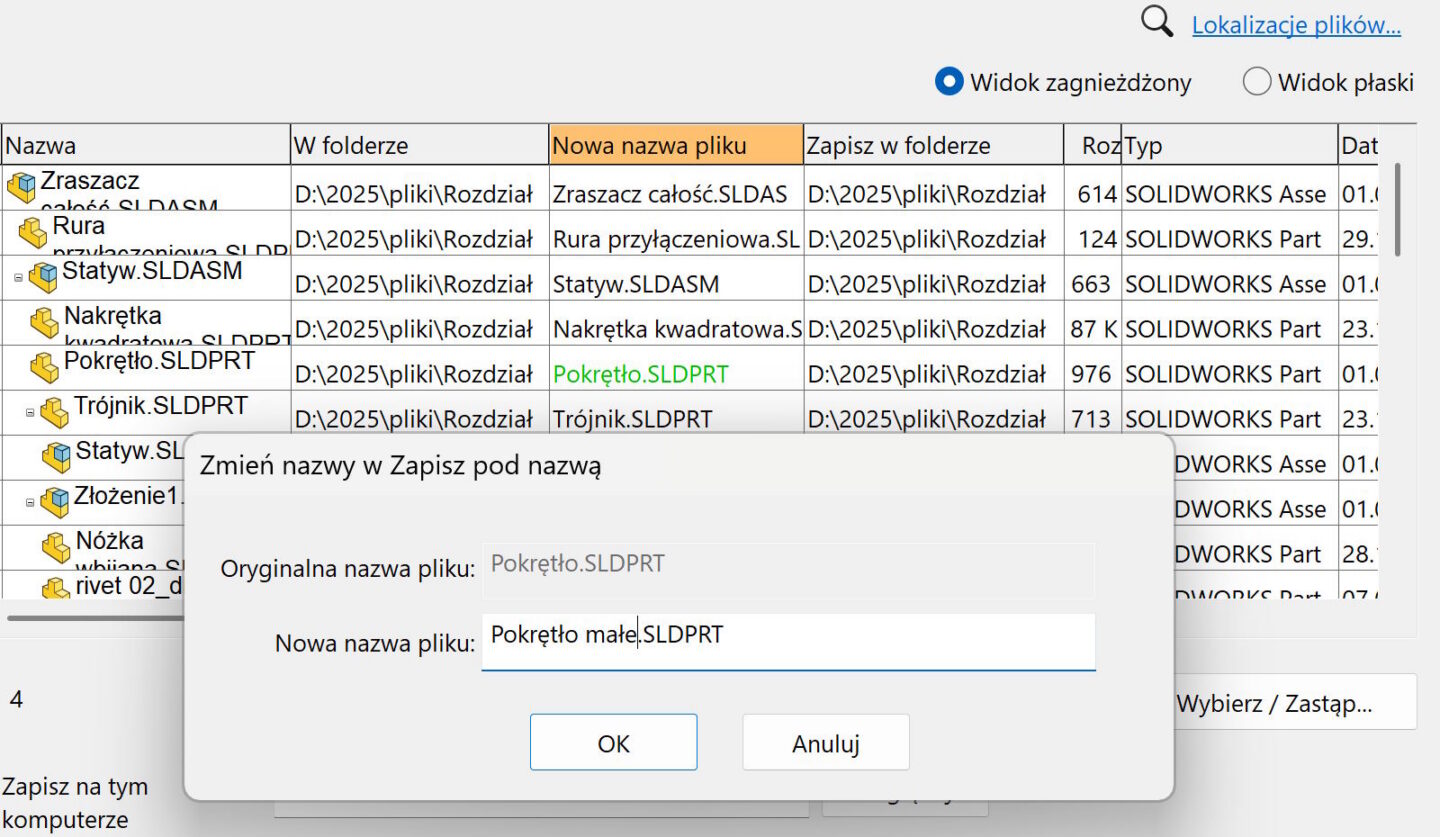1440x837 pixels.
Task: Click the Nóżka wbijana part icon
Action: point(56,547)
